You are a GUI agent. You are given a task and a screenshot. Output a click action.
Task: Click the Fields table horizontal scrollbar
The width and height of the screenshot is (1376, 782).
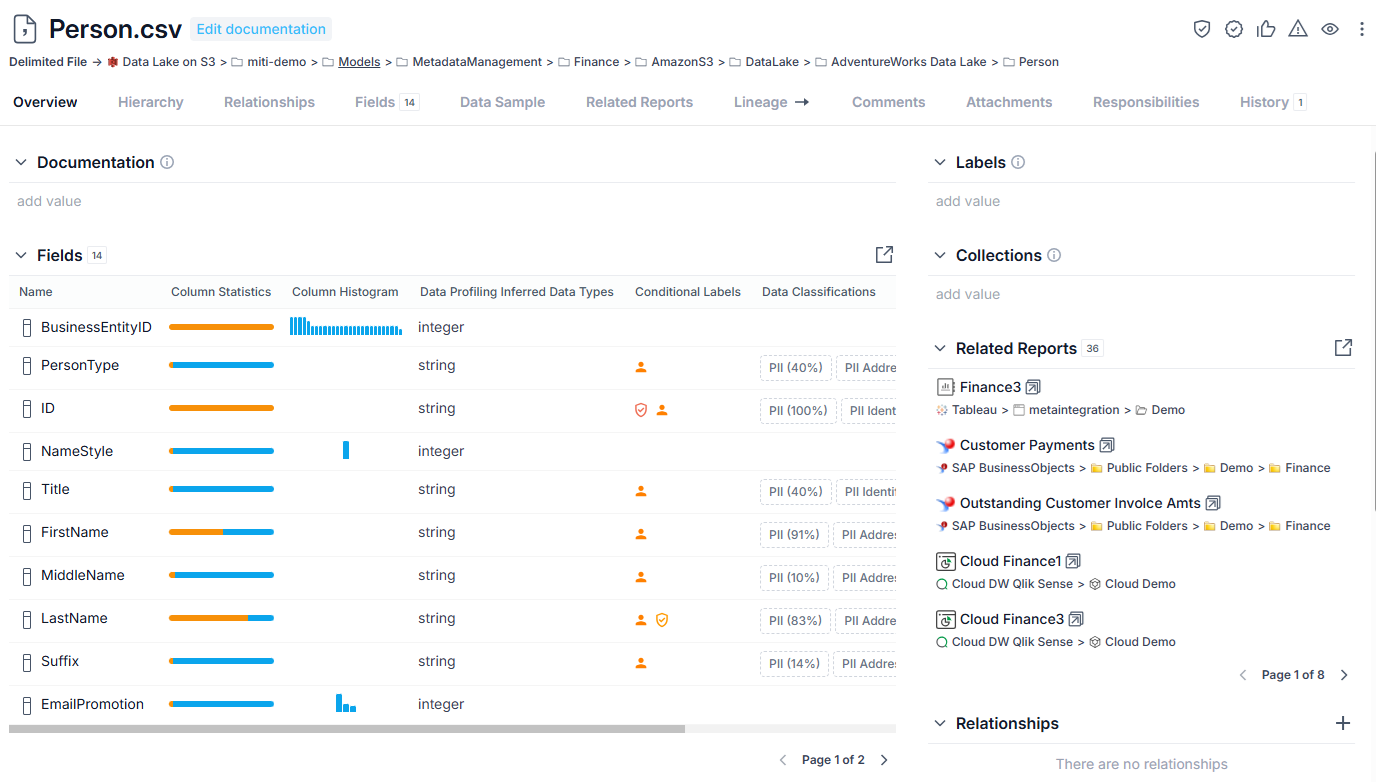[x=347, y=729]
